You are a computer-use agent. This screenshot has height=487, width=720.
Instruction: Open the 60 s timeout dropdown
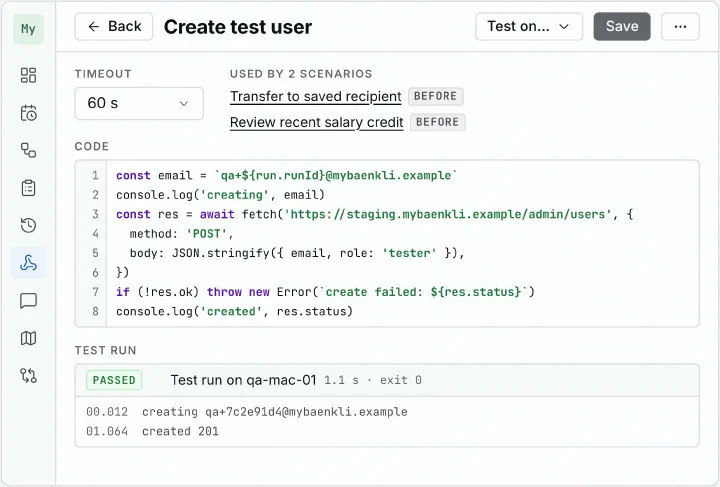[x=139, y=103]
